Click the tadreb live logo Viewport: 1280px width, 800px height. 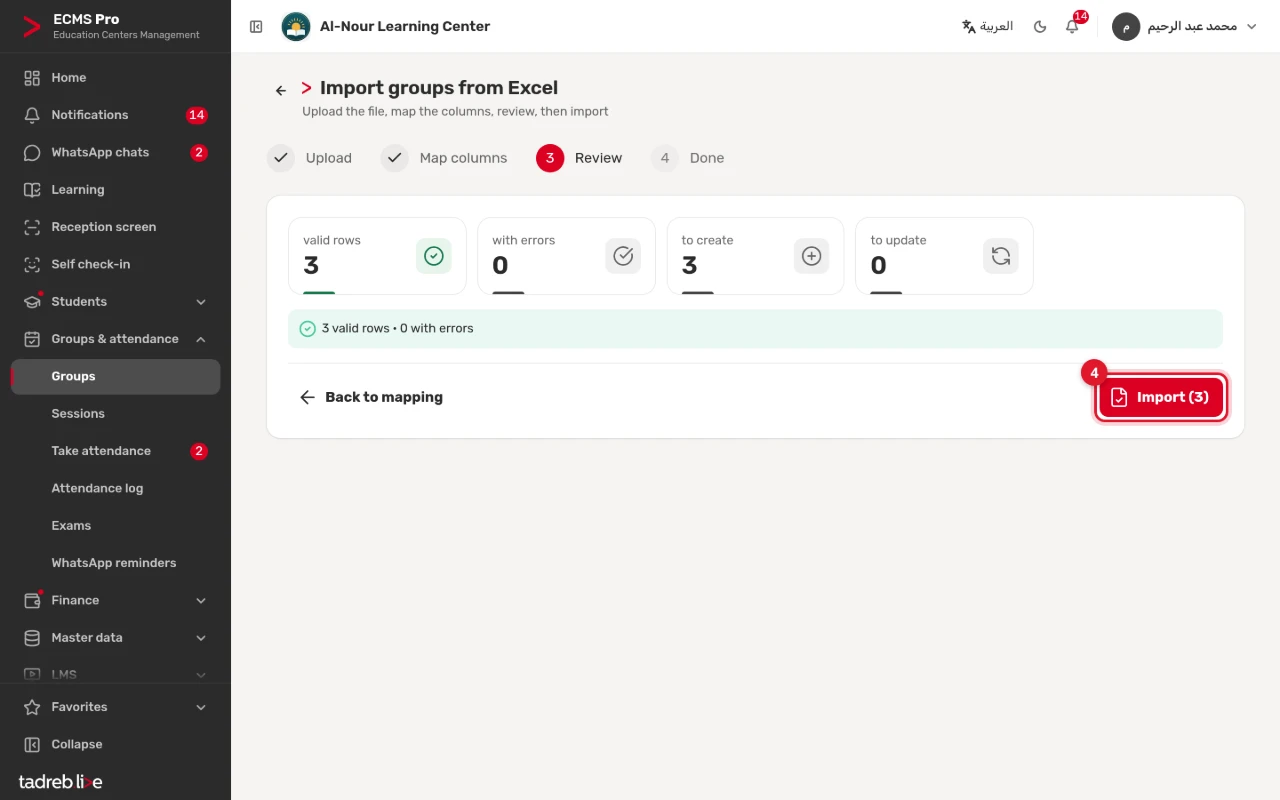tap(60, 781)
